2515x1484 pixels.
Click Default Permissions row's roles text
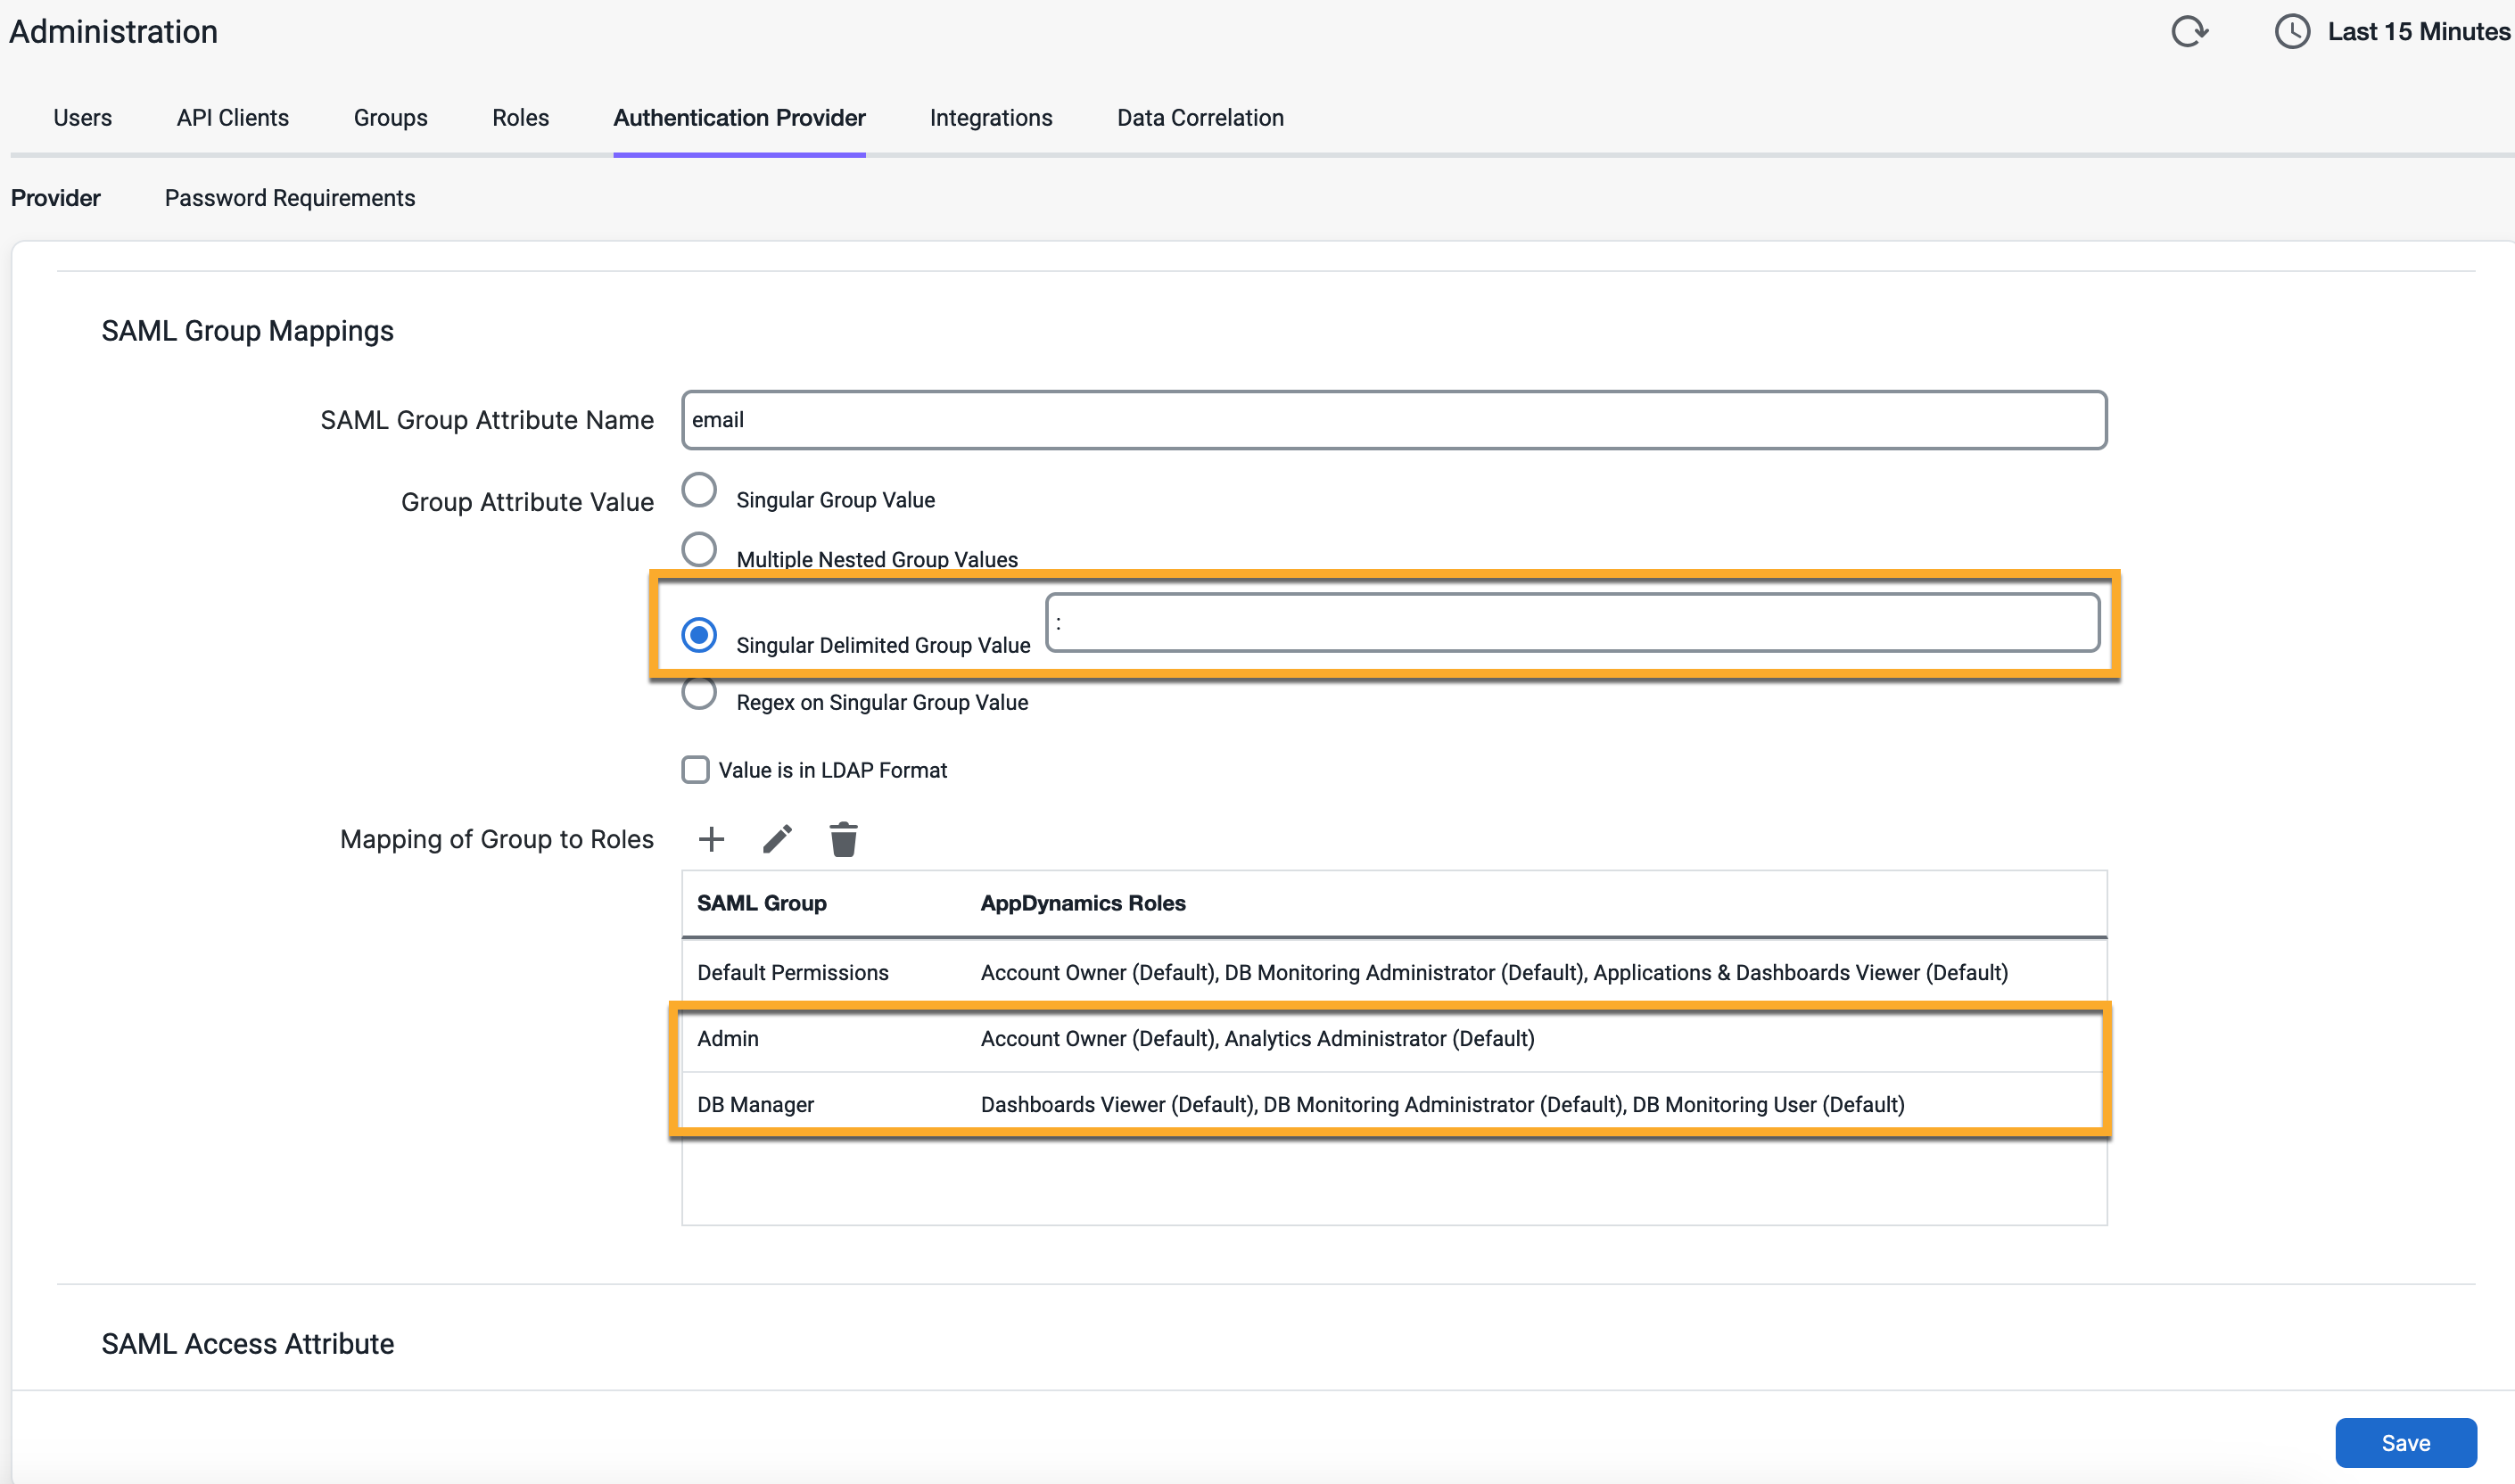click(x=1493, y=972)
